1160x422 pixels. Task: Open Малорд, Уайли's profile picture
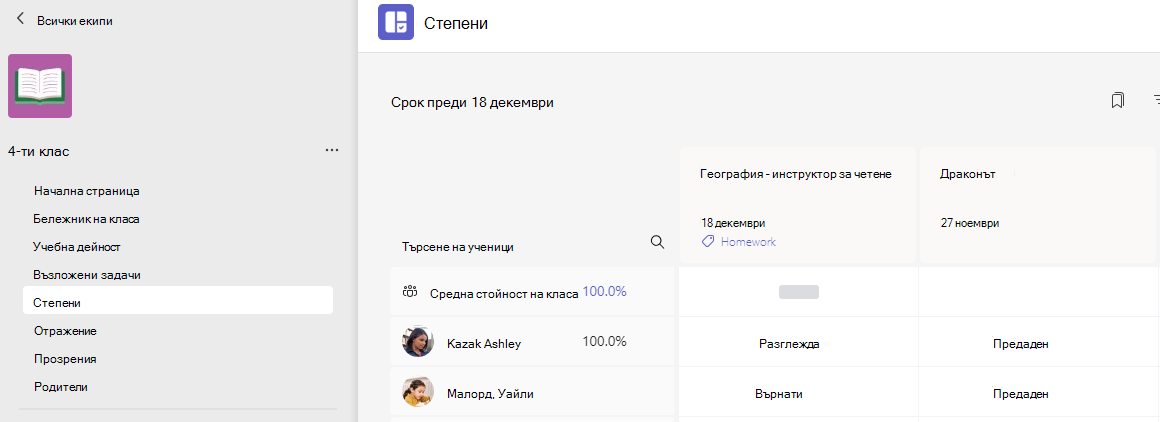418,392
